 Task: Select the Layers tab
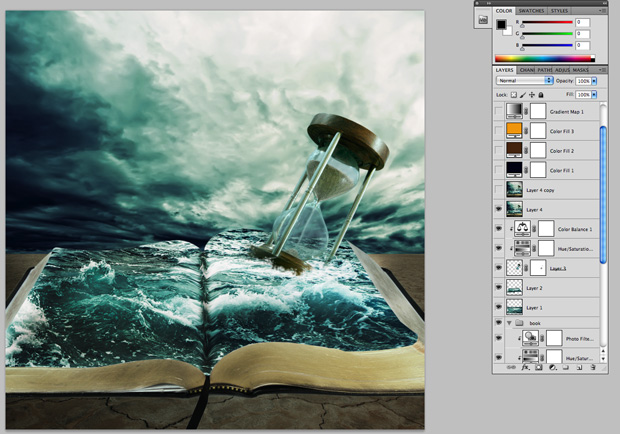click(x=505, y=70)
